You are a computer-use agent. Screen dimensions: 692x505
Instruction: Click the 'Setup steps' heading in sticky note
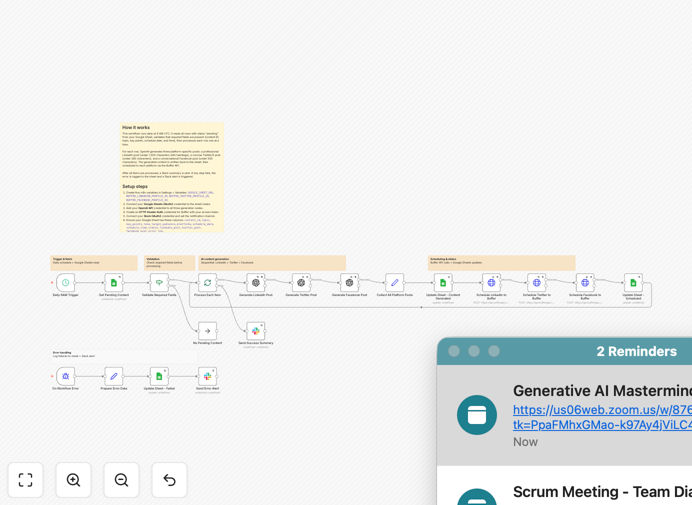tap(135, 186)
